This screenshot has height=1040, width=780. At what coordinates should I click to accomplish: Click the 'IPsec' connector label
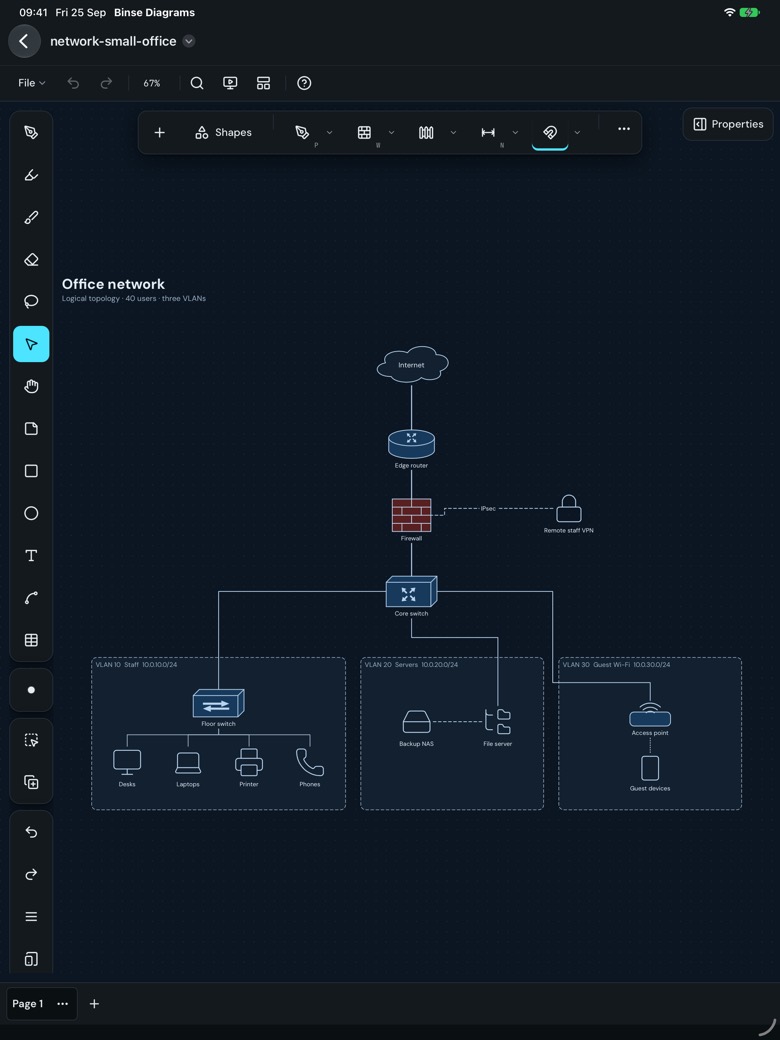488,509
